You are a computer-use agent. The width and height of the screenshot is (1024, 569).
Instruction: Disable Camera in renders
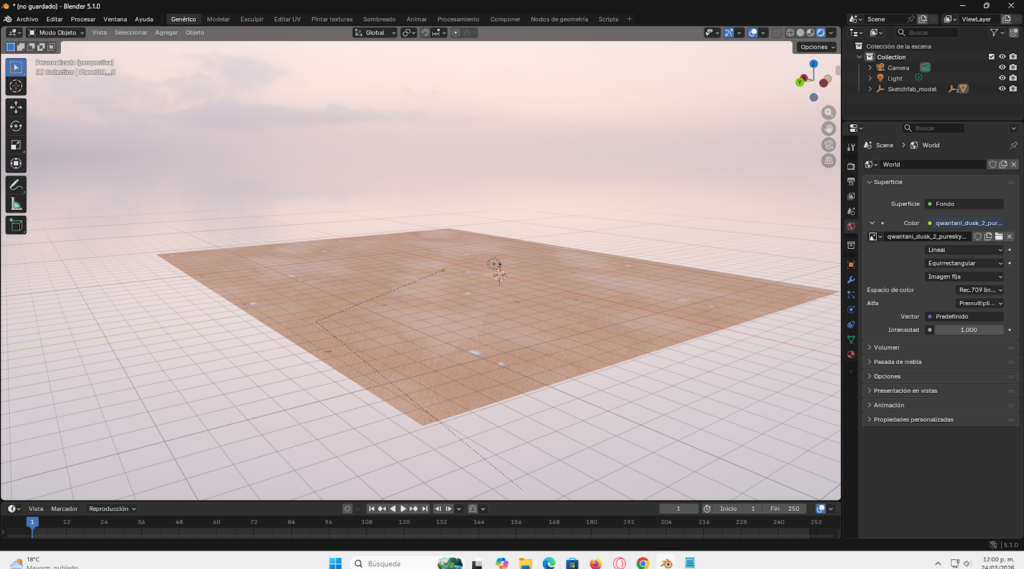(1013, 67)
